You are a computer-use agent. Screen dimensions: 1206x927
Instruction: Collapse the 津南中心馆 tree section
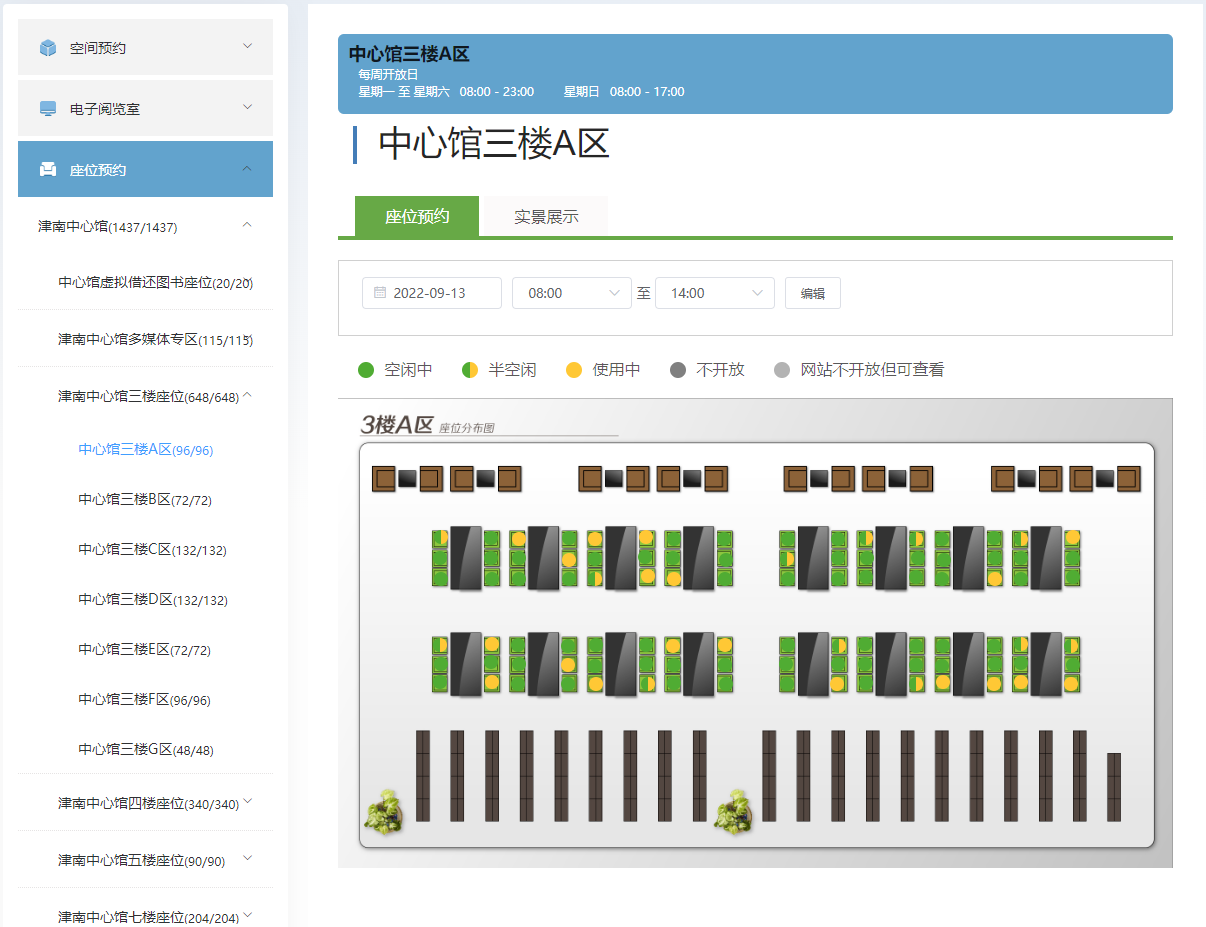(247, 226)
